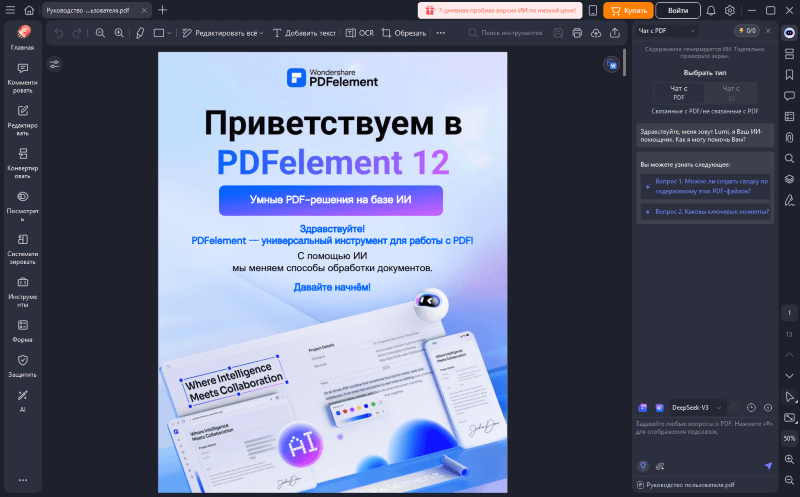
Task: Select suggested Вопрос 2 key points
Action: click(x=705, y=211)
